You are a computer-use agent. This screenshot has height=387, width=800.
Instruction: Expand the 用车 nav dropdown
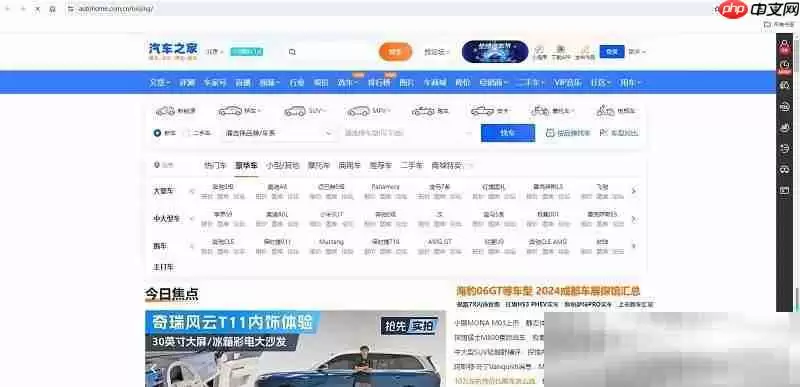coord(631,83)
